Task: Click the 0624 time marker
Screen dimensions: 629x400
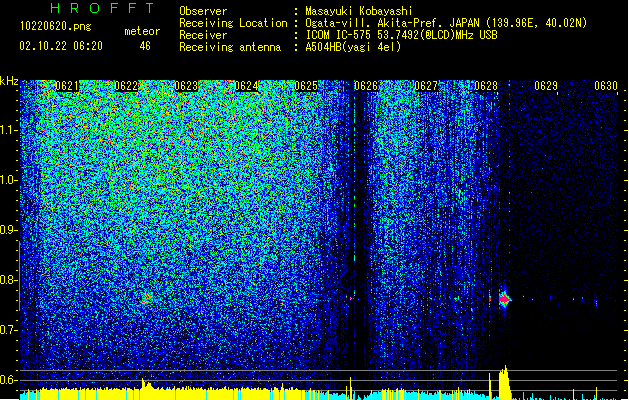Action: pos(246,86)
